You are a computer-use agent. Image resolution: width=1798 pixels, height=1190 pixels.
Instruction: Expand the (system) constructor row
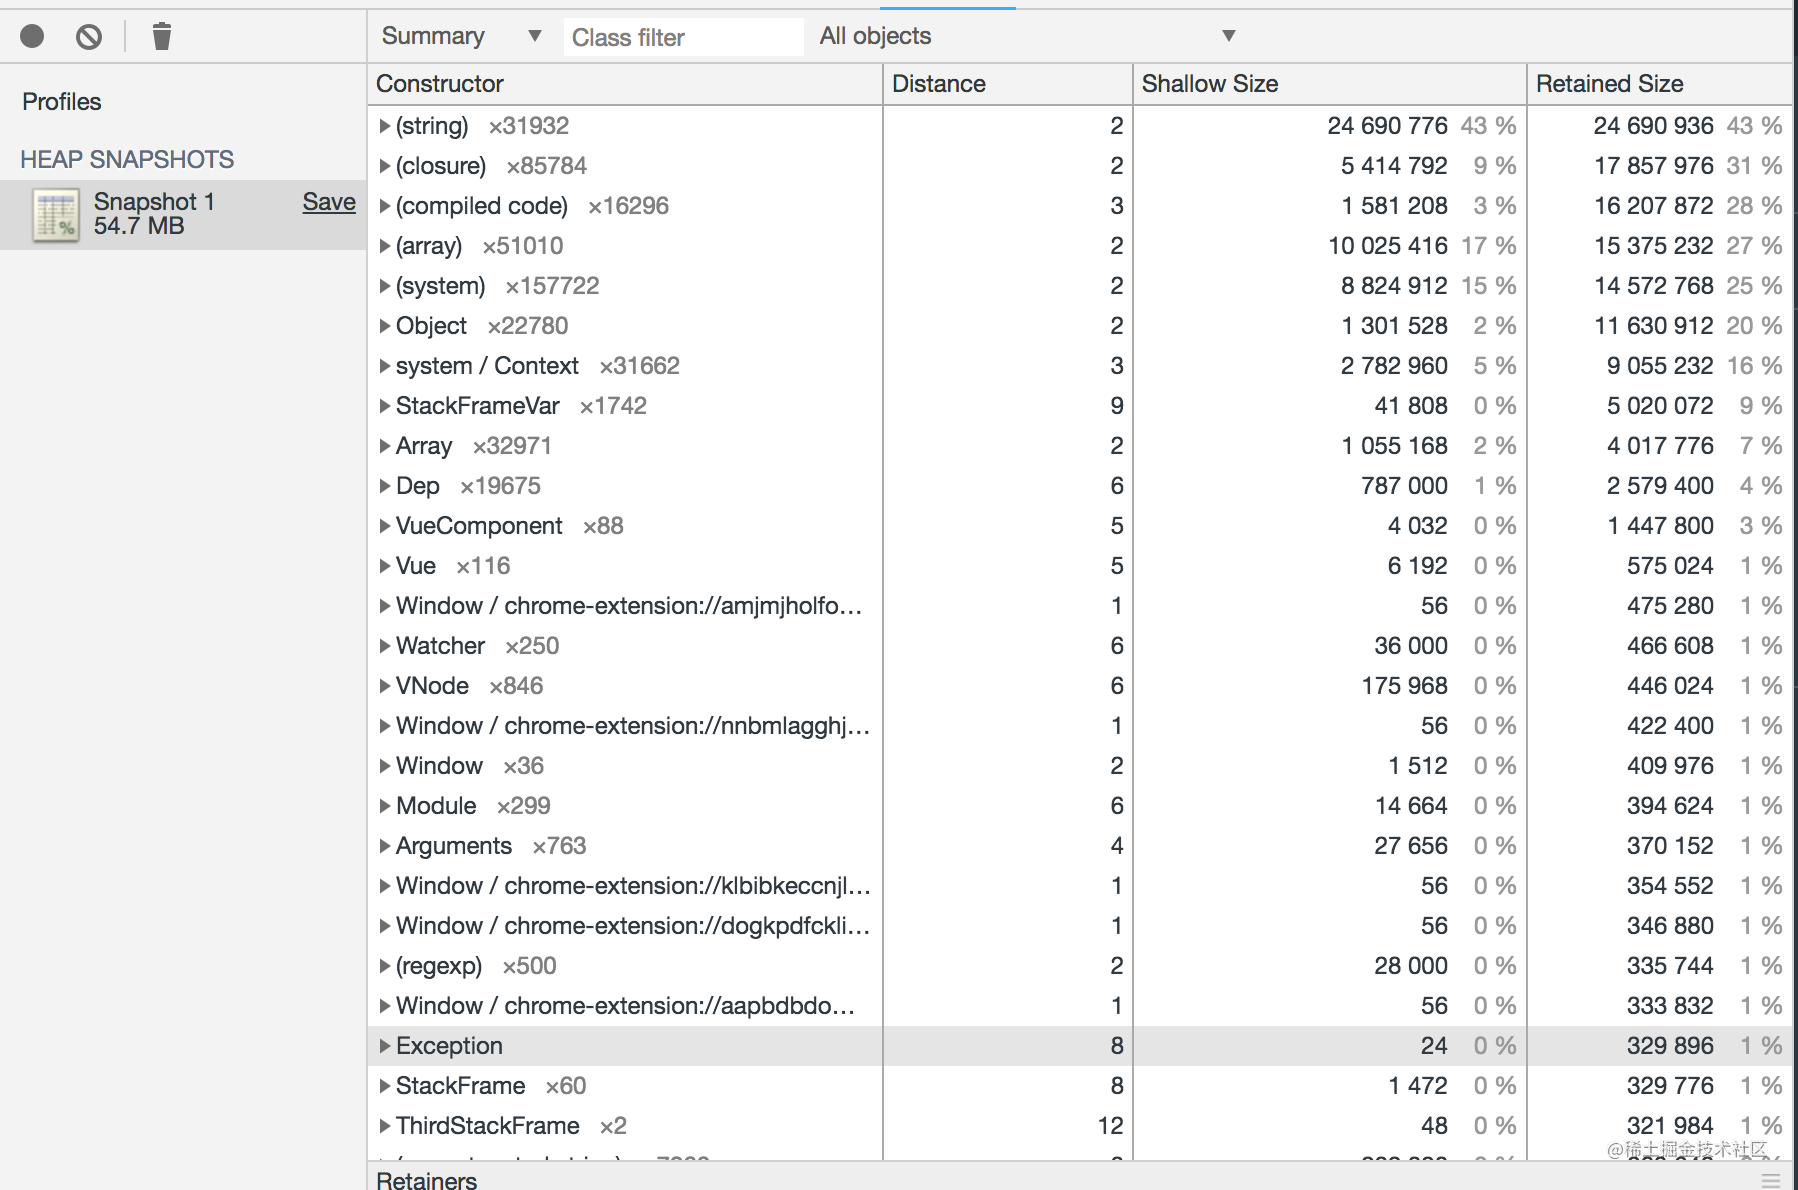coord(385,286)
